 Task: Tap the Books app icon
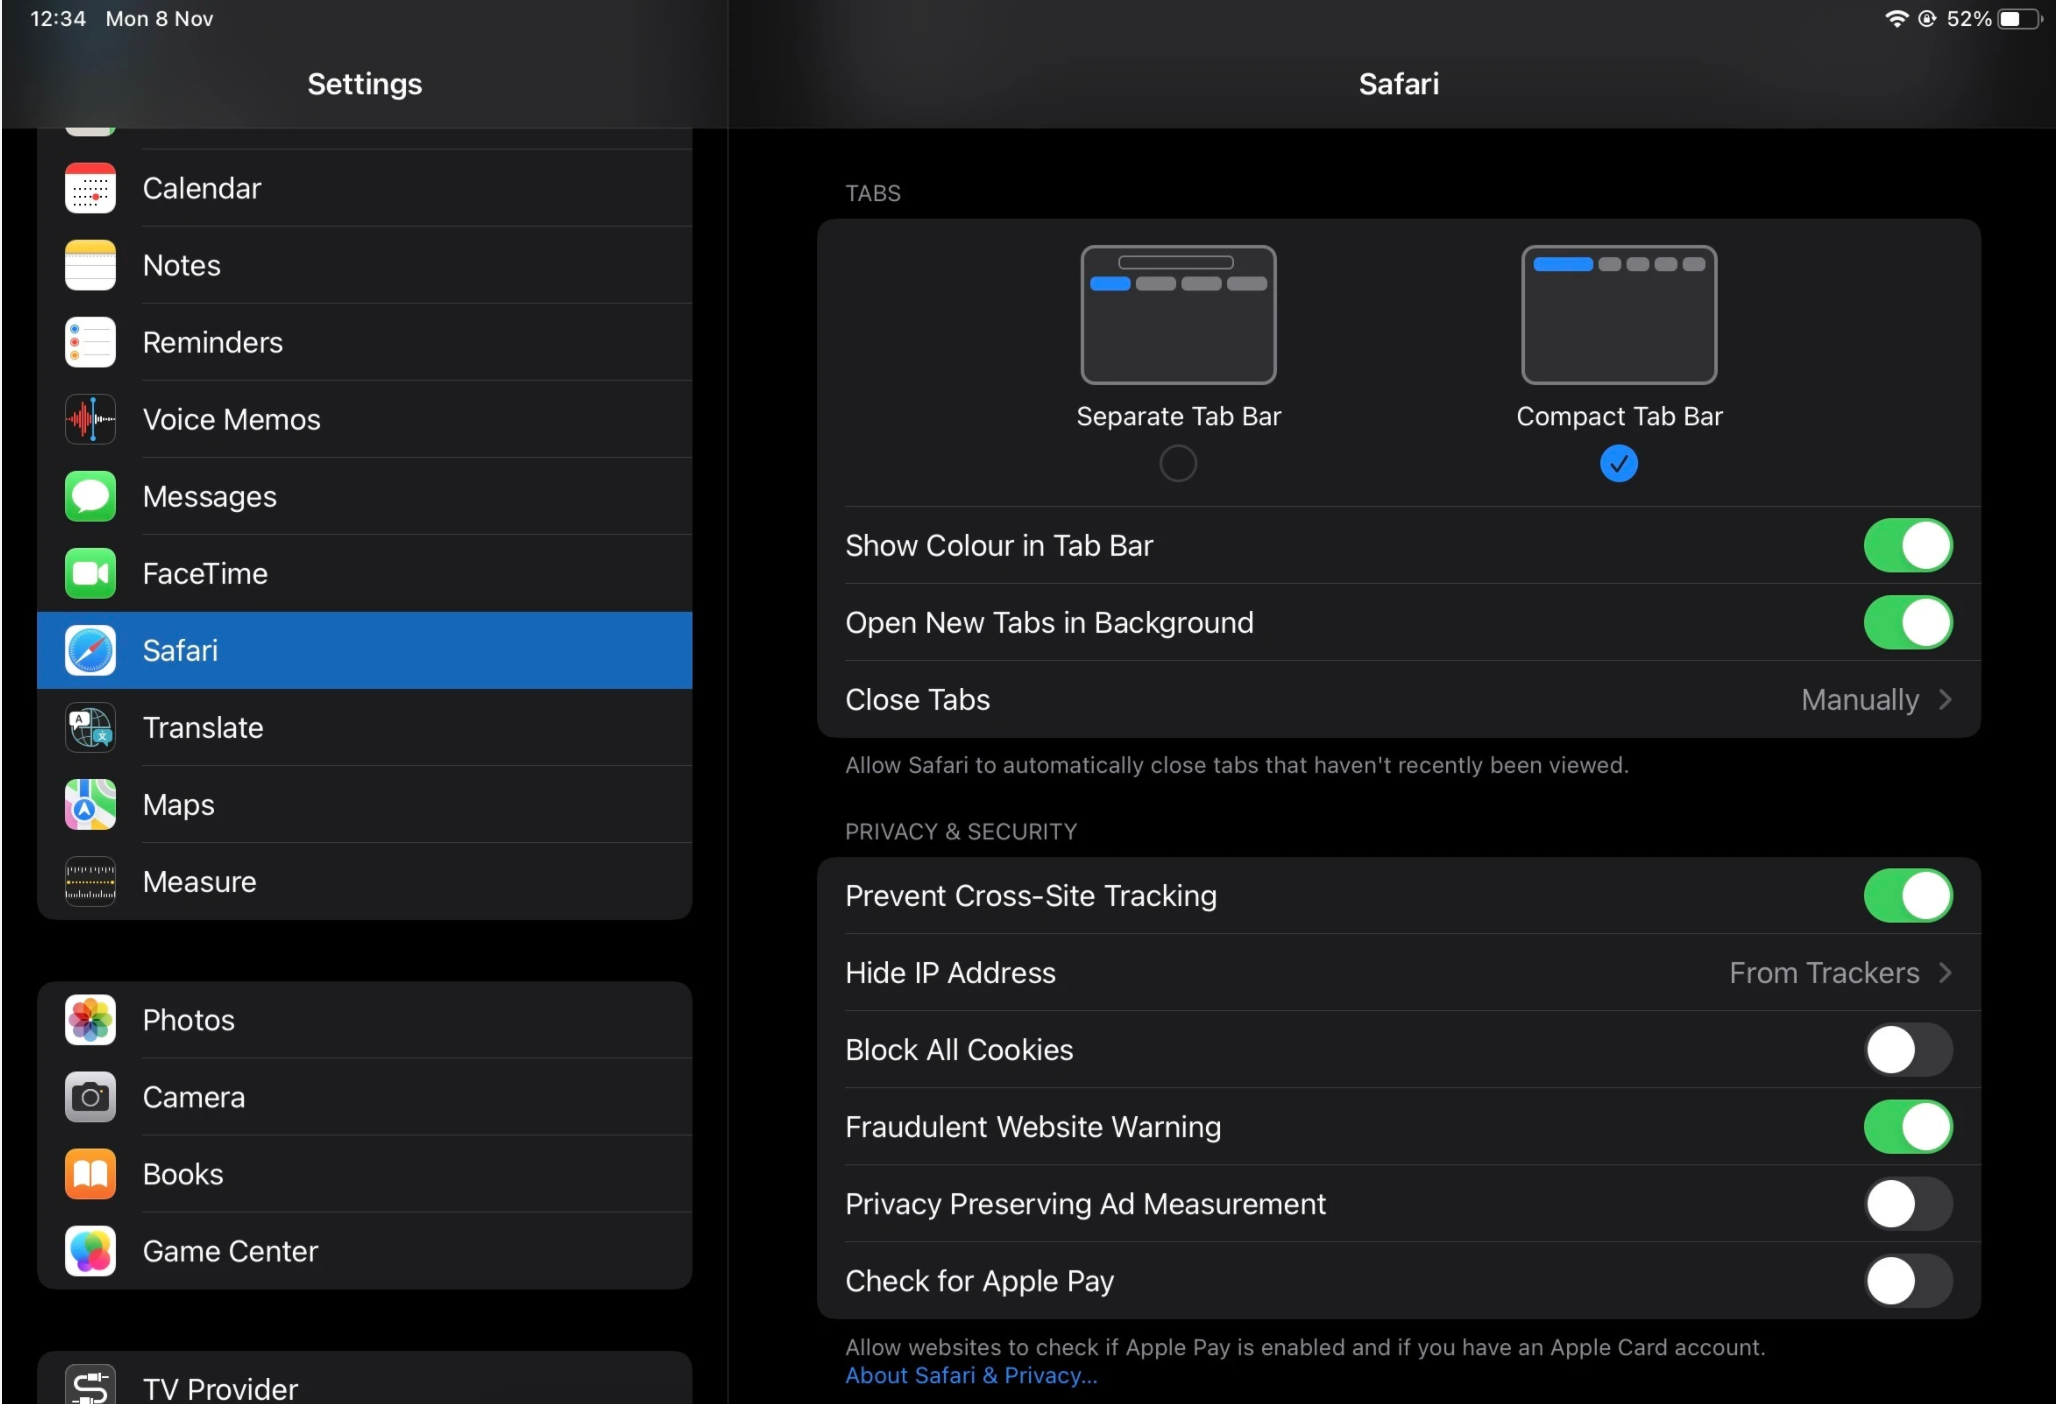tap(90, 1174)
